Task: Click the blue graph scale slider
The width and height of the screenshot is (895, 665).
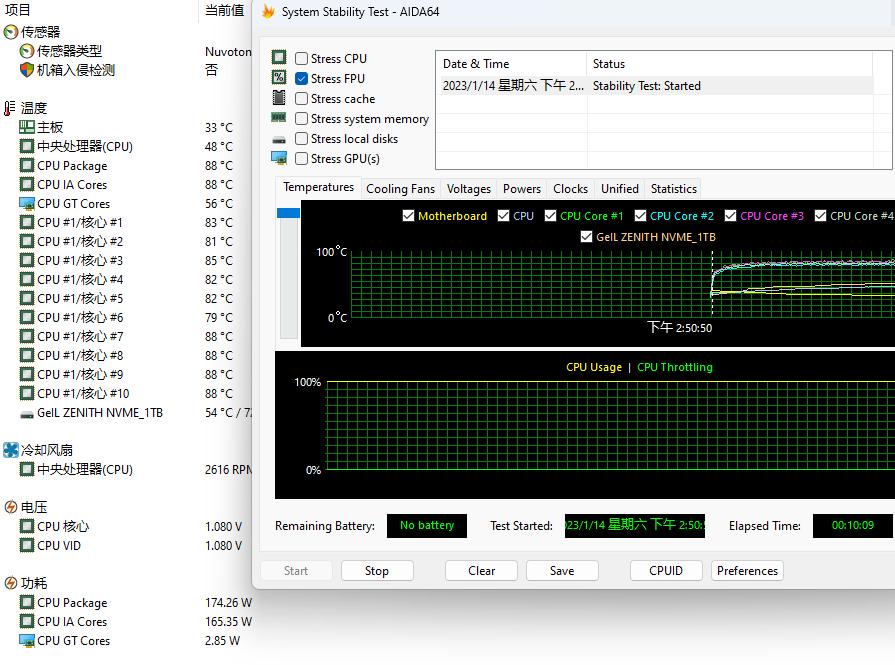Action: coord(288,213)
